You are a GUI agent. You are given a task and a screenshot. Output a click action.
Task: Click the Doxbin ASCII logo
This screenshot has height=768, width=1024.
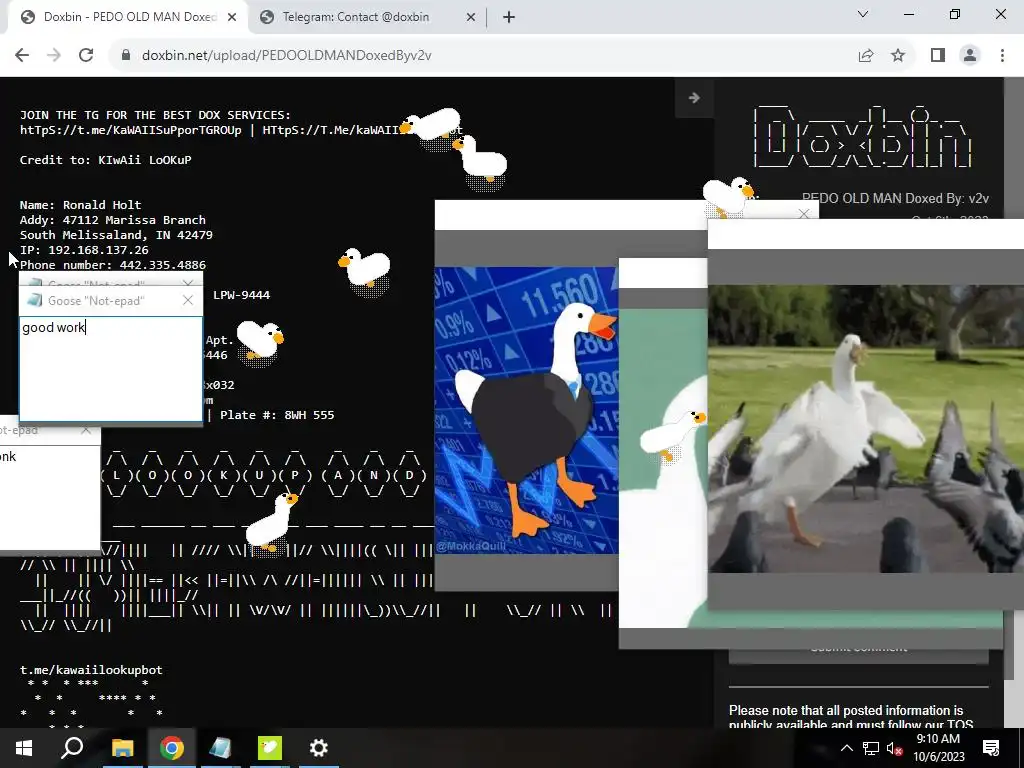point(862,137)
